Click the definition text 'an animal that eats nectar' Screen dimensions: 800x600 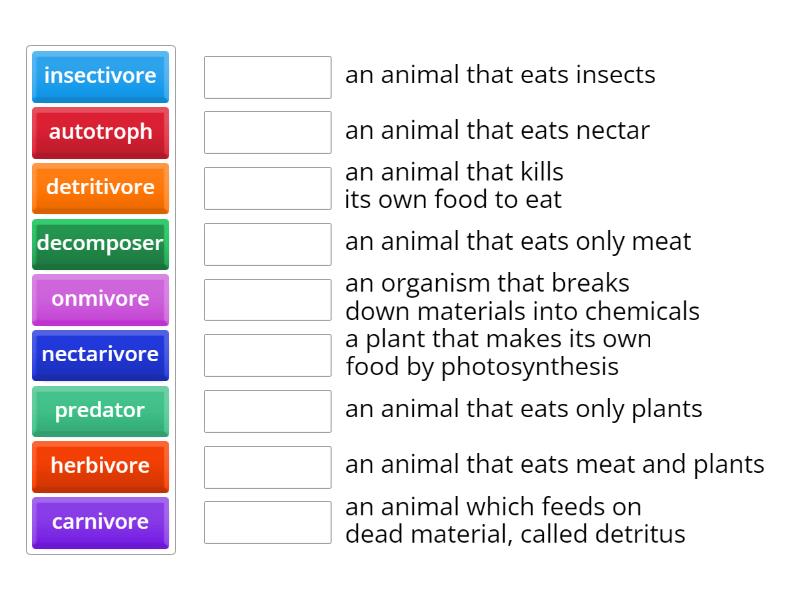(497, 131)
